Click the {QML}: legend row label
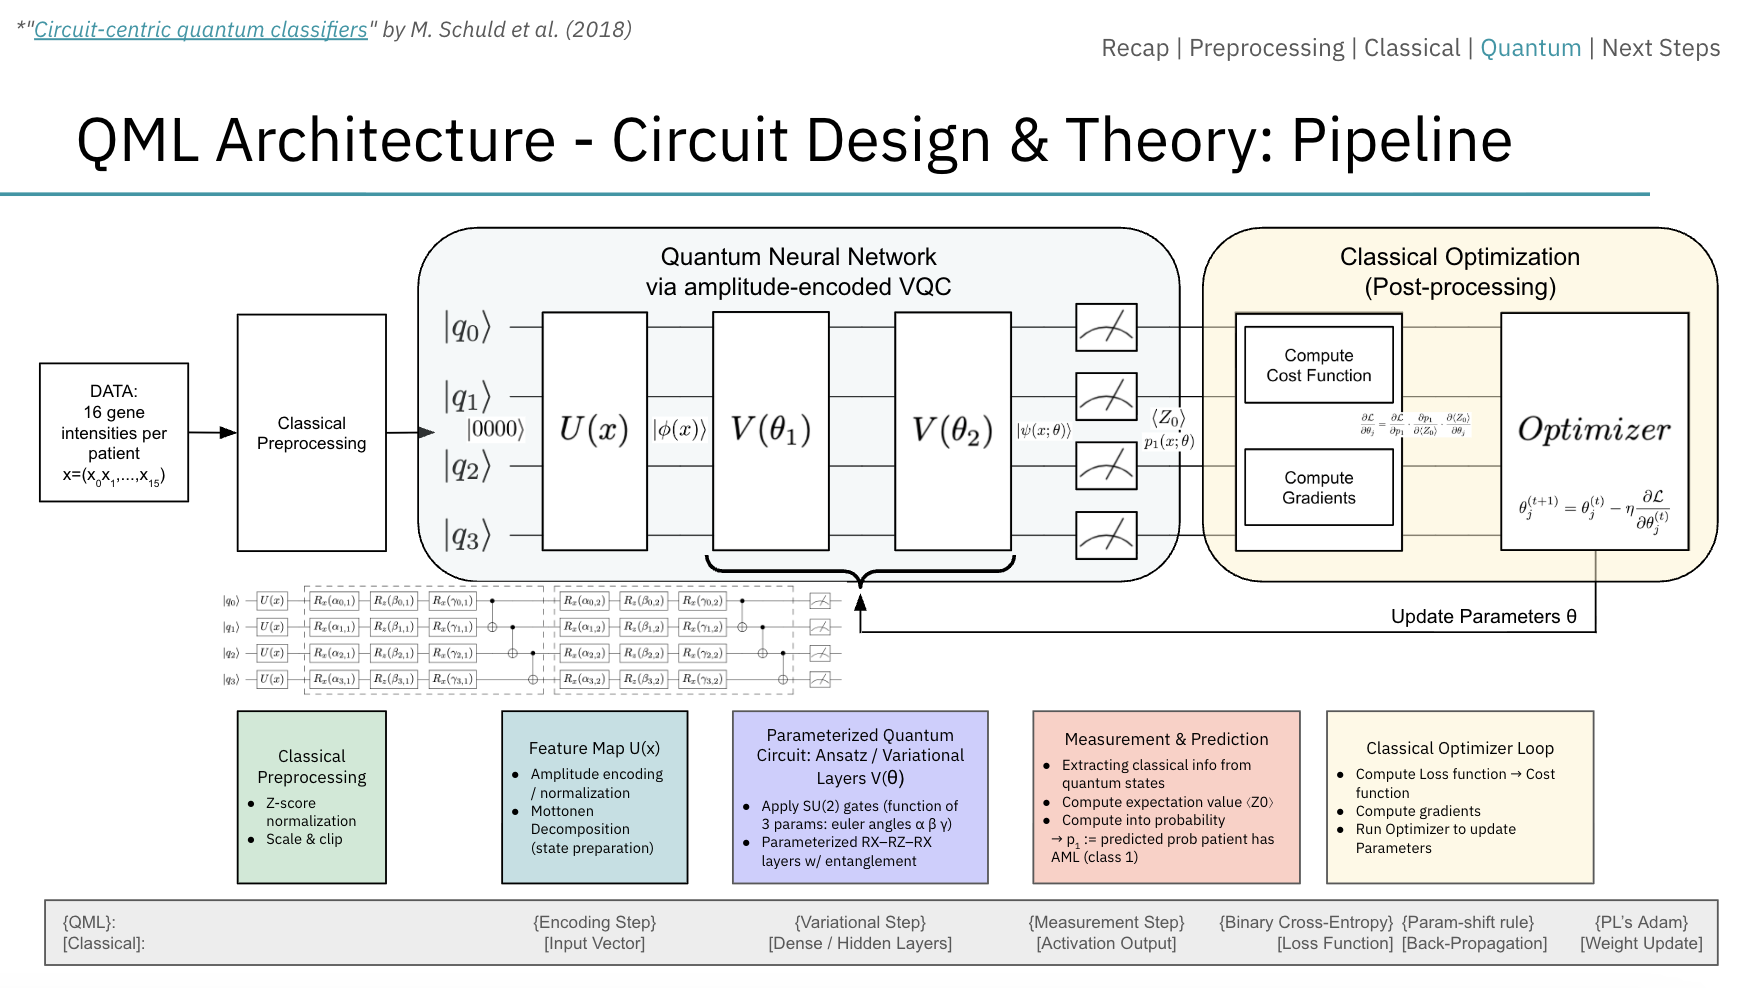The height and width of the screenshot is (988, 1760). click(89, 922)
